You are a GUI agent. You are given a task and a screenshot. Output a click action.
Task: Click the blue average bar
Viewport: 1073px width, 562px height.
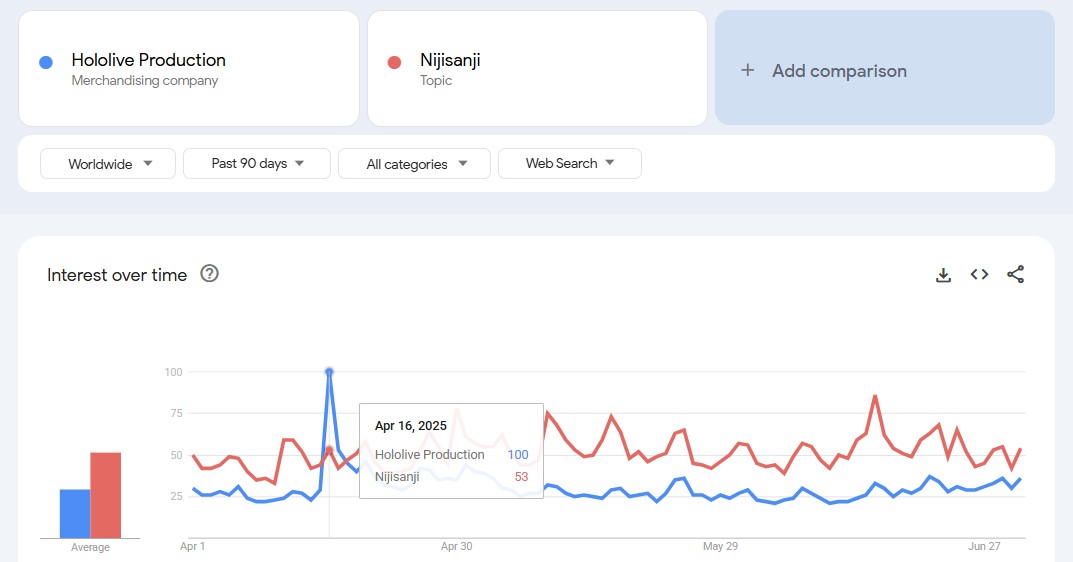coord(75,513)
